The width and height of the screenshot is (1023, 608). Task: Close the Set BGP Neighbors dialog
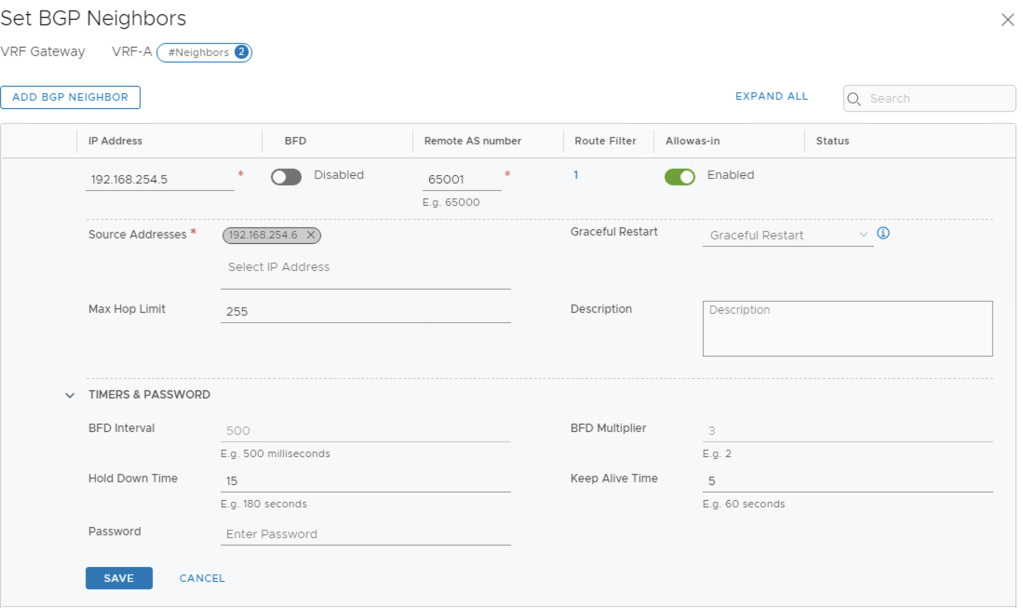pos(1007,20)
